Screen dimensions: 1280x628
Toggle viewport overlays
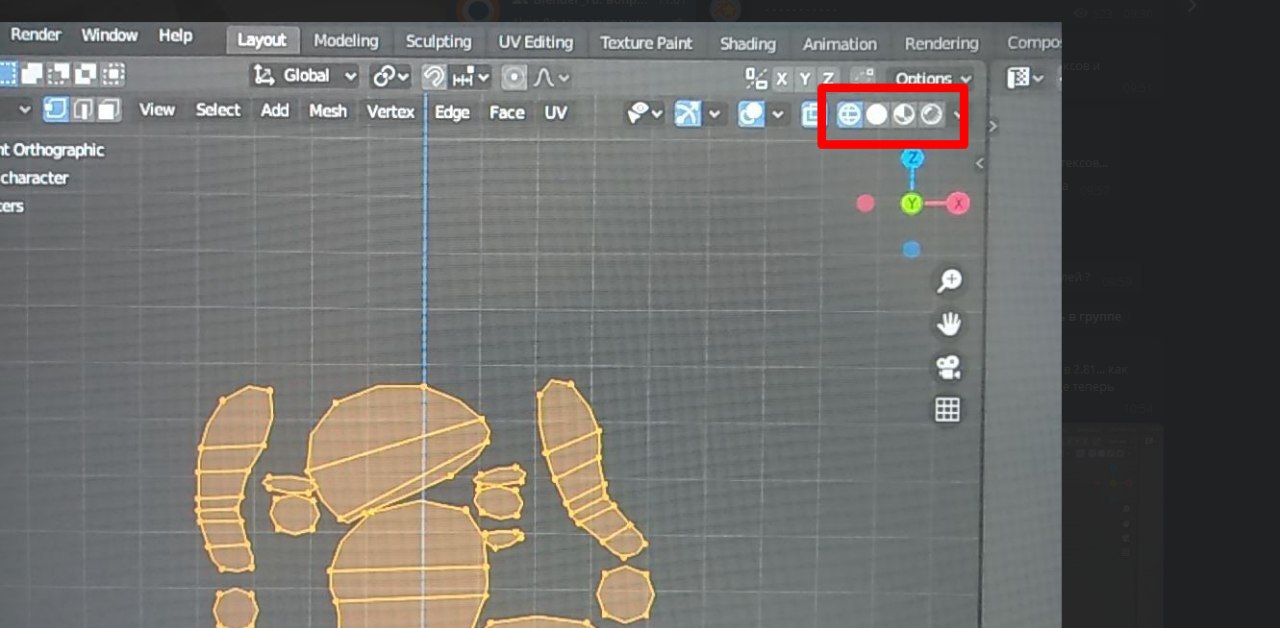tap(751, 114)
